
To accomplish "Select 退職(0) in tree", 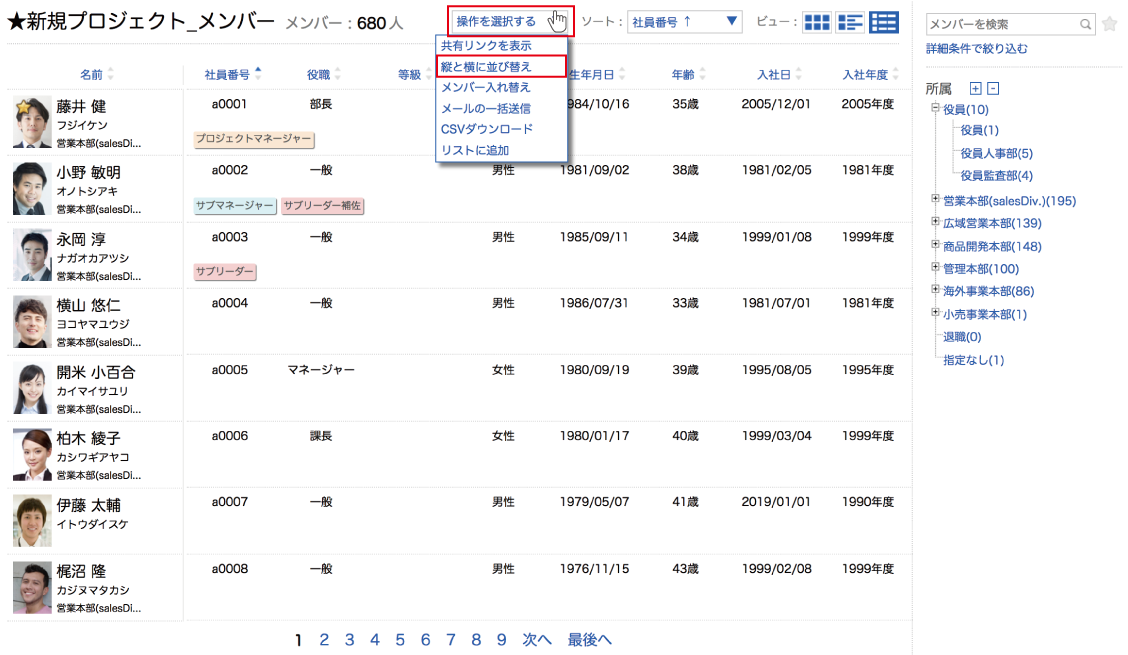I will click(963, 337).
